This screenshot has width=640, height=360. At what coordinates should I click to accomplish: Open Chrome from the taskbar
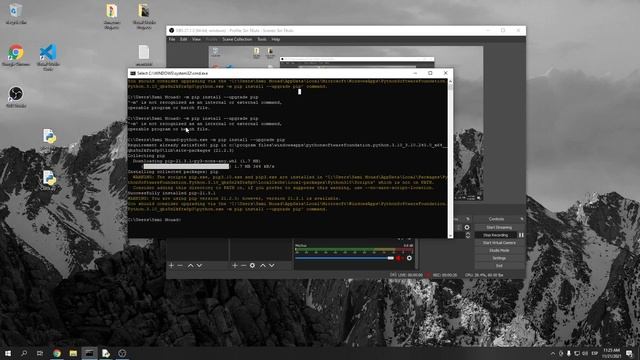point(57,353)
